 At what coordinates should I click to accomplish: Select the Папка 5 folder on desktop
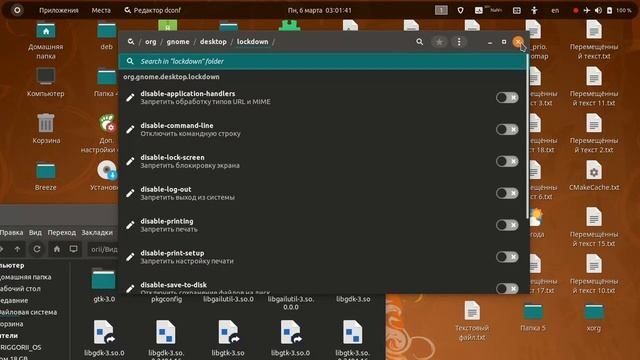pos(533,318)
